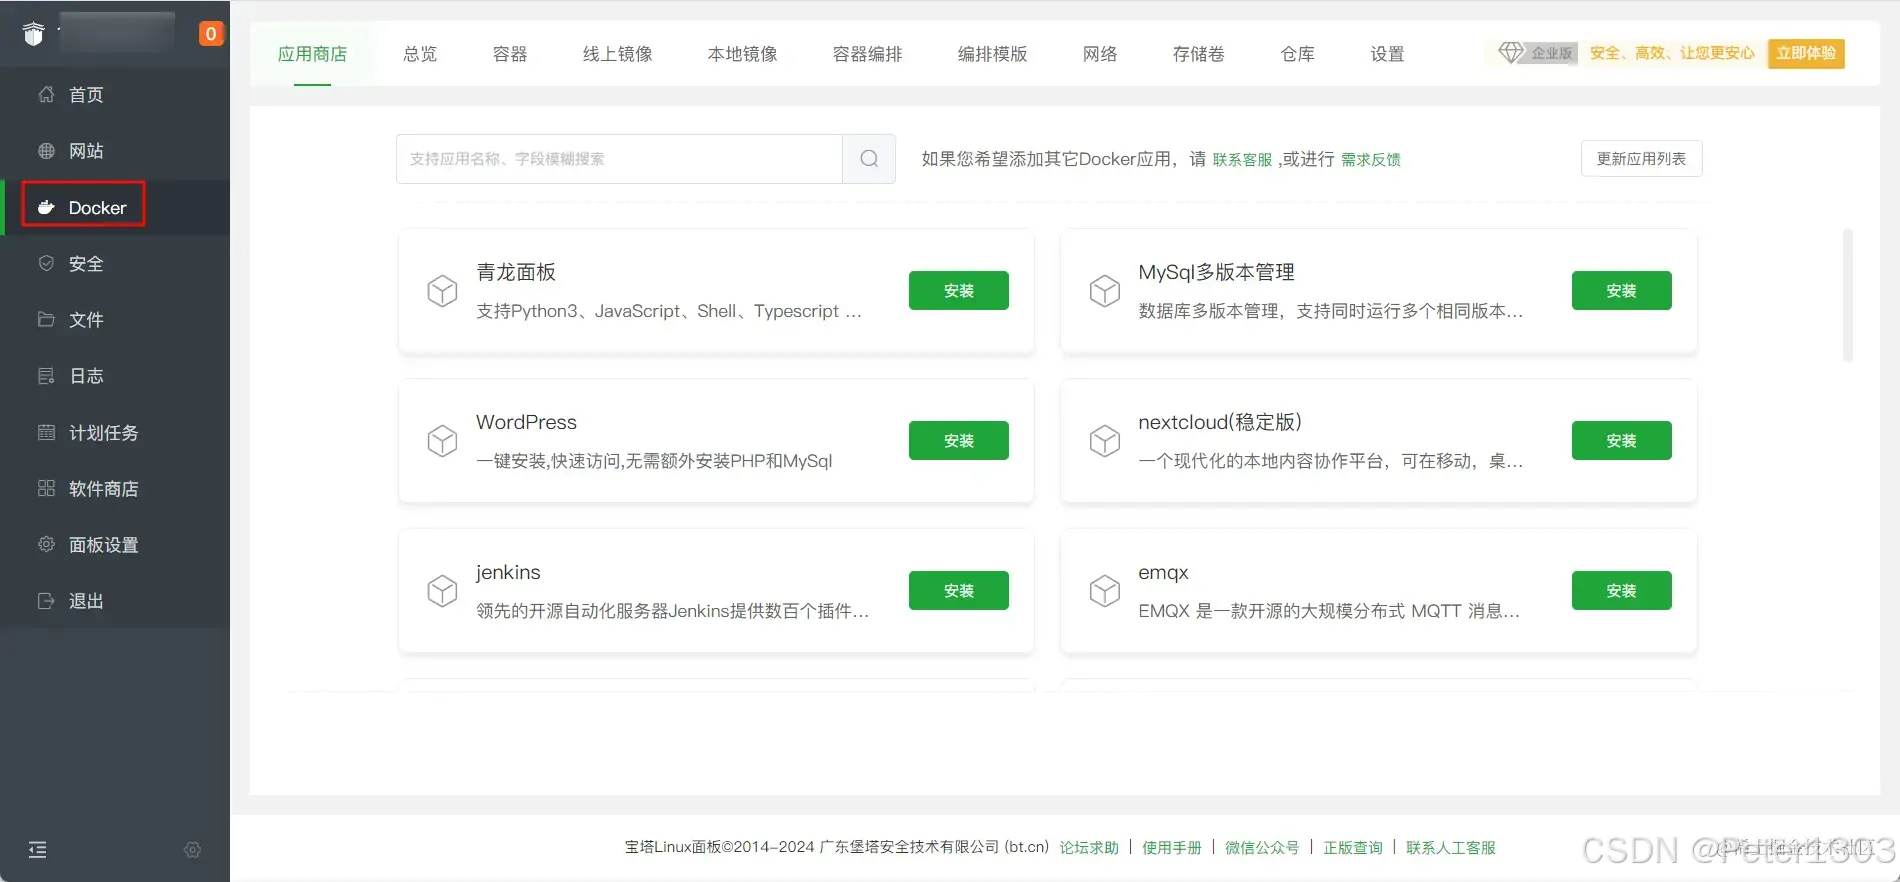Viewport: 1900px width, 882px height.
Task: Open the 仓库 tab
Action: pyautogui.click(x=1298, y=54)
